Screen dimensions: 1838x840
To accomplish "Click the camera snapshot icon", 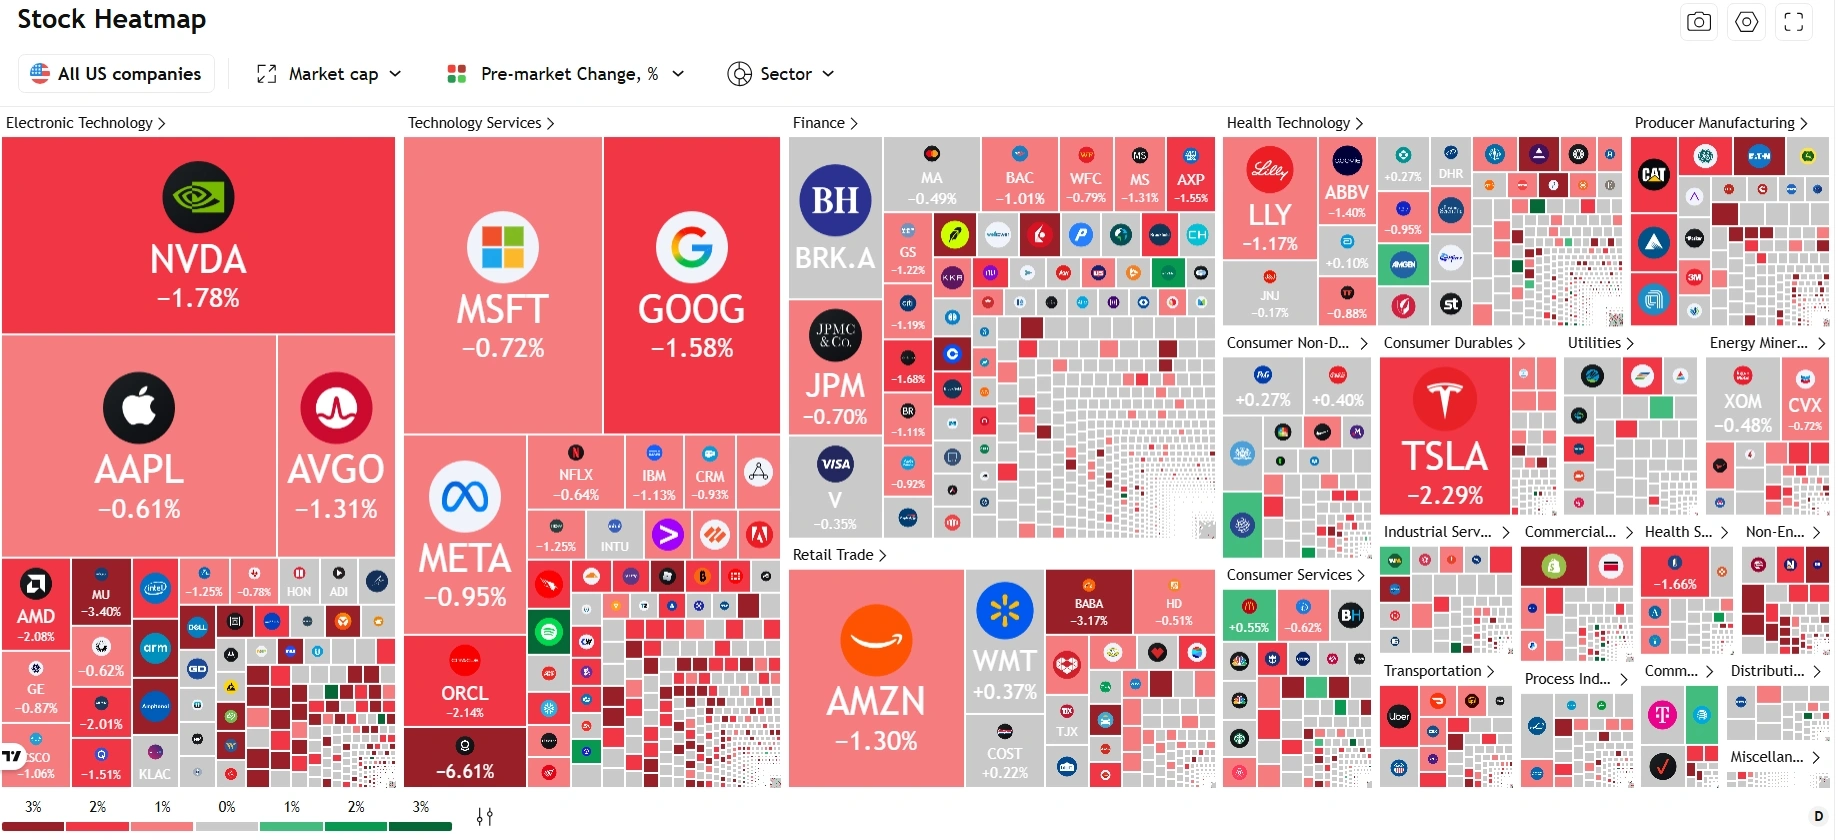I will point(1698,22).
